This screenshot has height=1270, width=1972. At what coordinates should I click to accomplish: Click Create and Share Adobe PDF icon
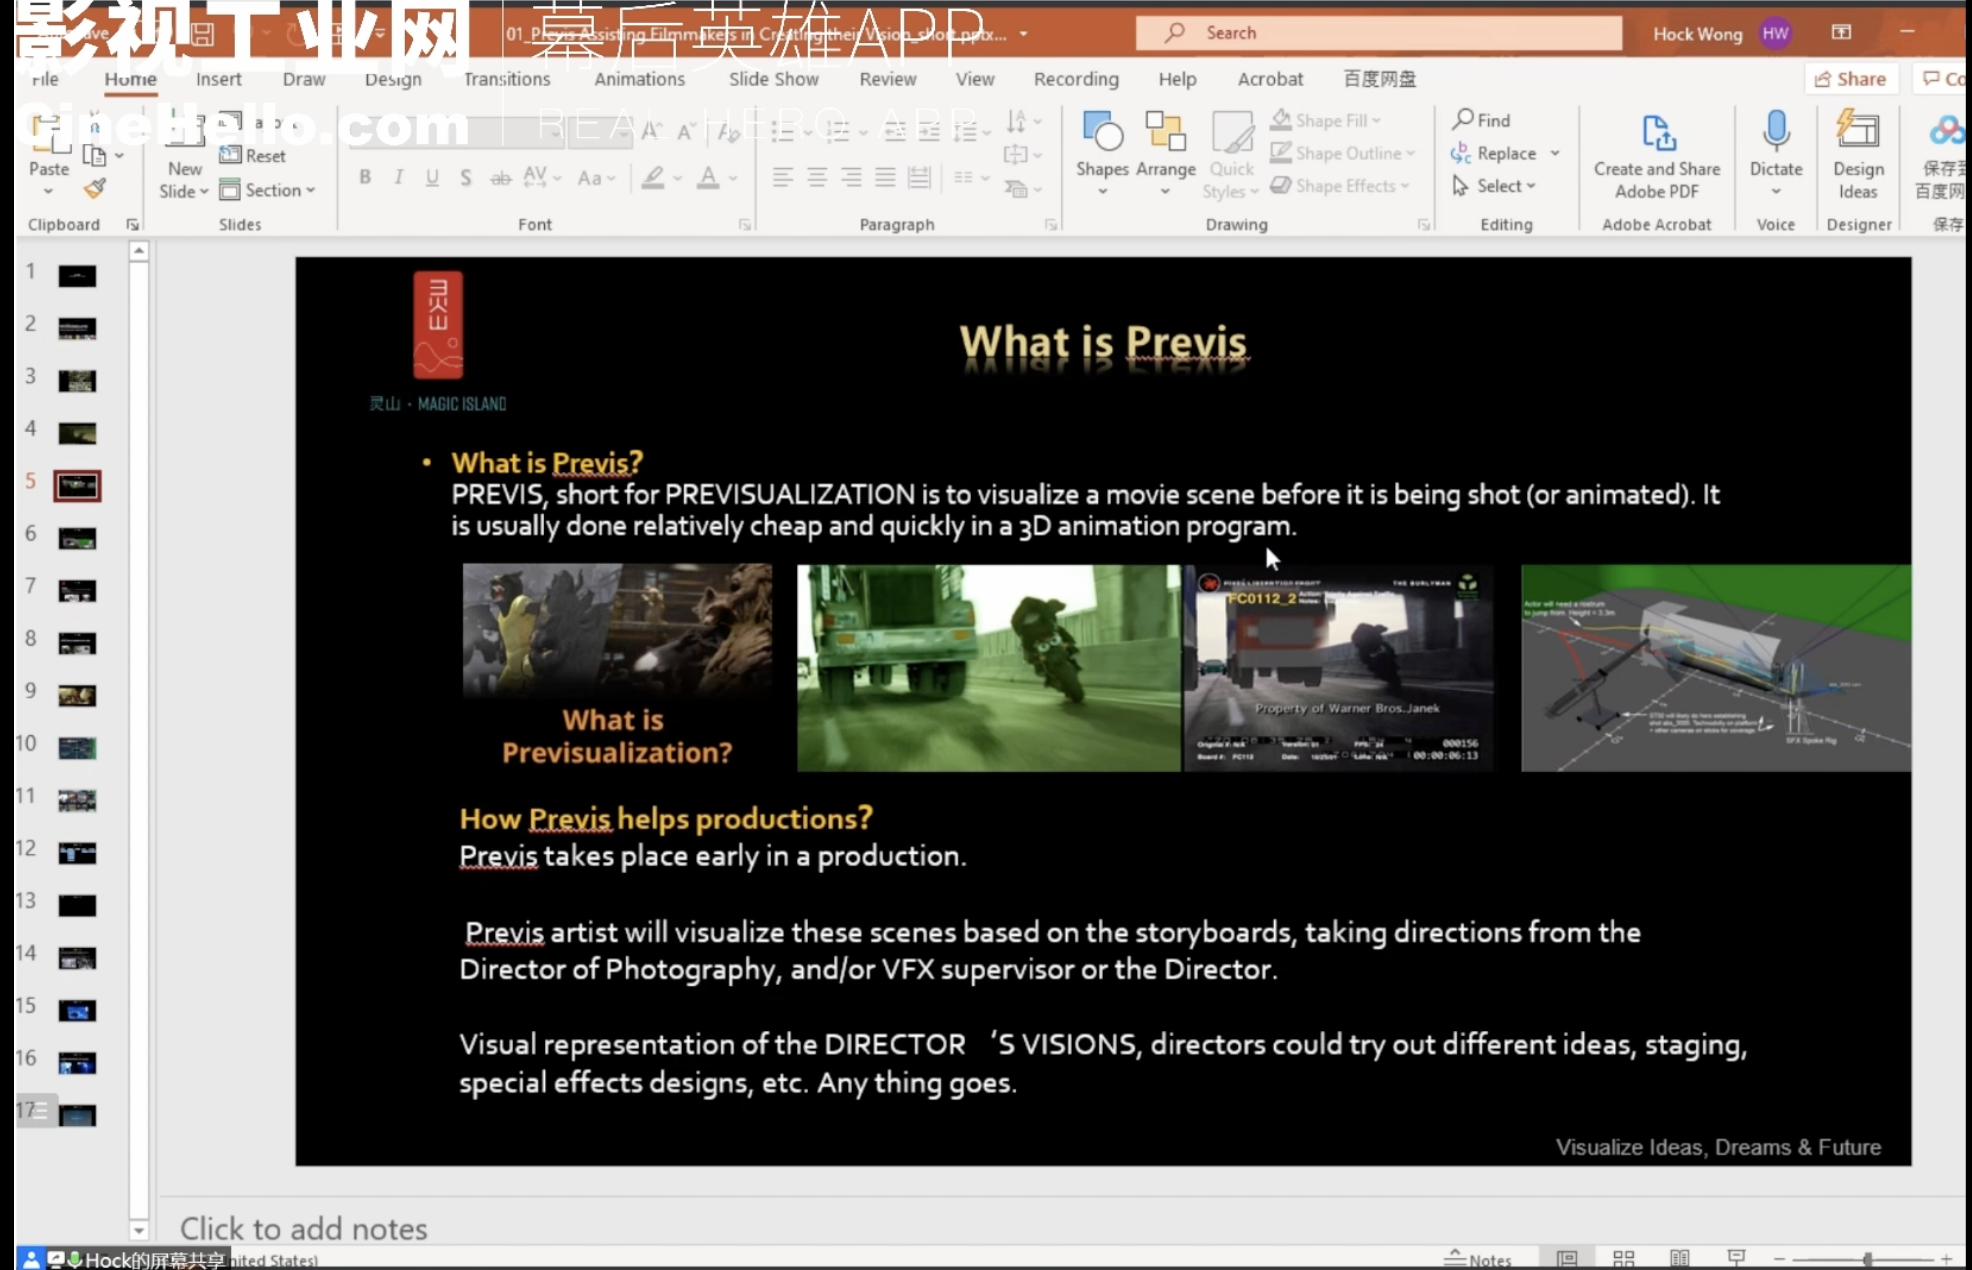pyautogui.click(x=1656, y=133)
